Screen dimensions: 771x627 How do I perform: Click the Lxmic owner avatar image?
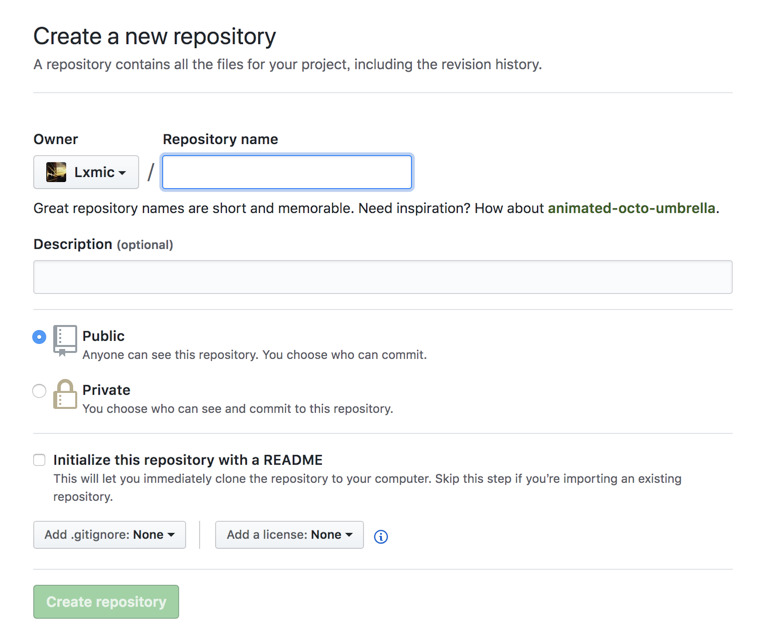tap(57, 172)
